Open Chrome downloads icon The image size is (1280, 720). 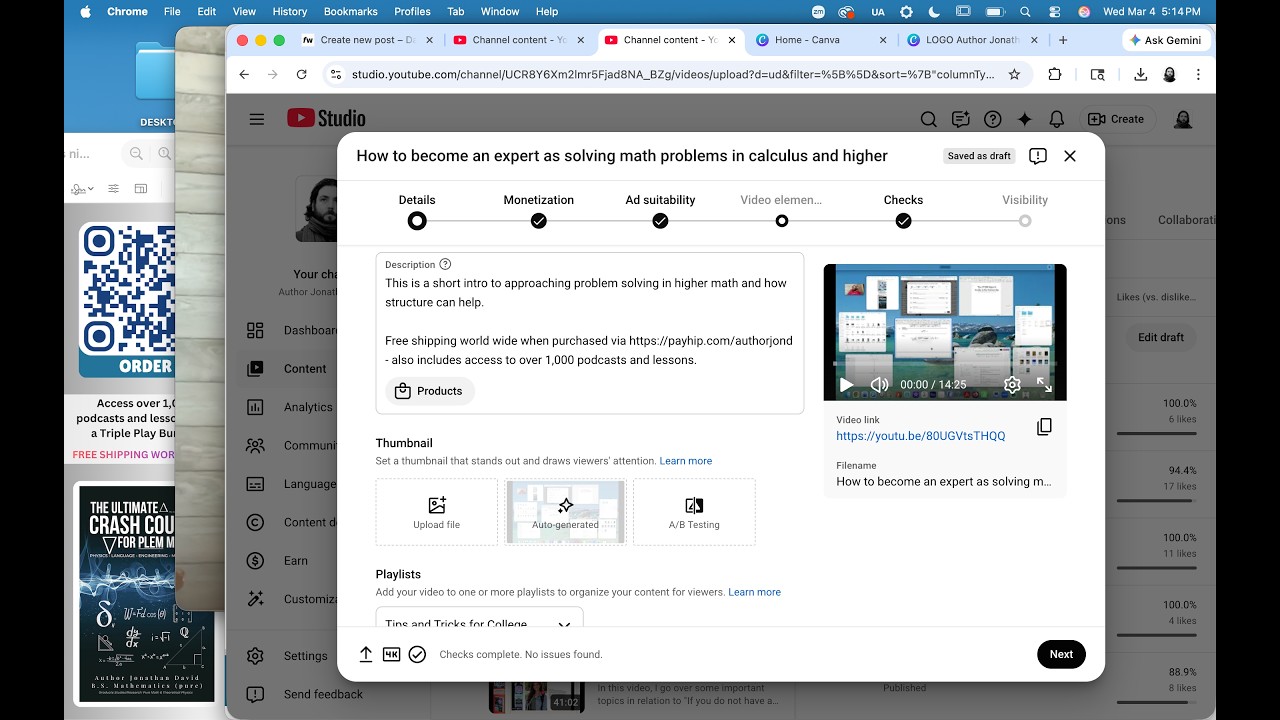tap(1140, 74)
